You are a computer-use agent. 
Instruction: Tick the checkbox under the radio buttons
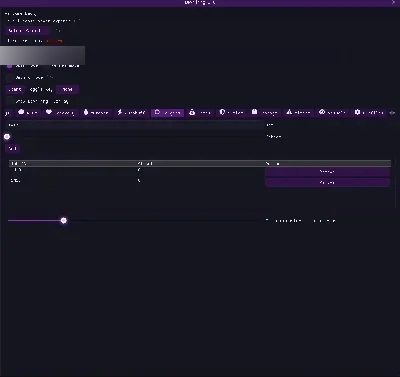tap(9, 78)
